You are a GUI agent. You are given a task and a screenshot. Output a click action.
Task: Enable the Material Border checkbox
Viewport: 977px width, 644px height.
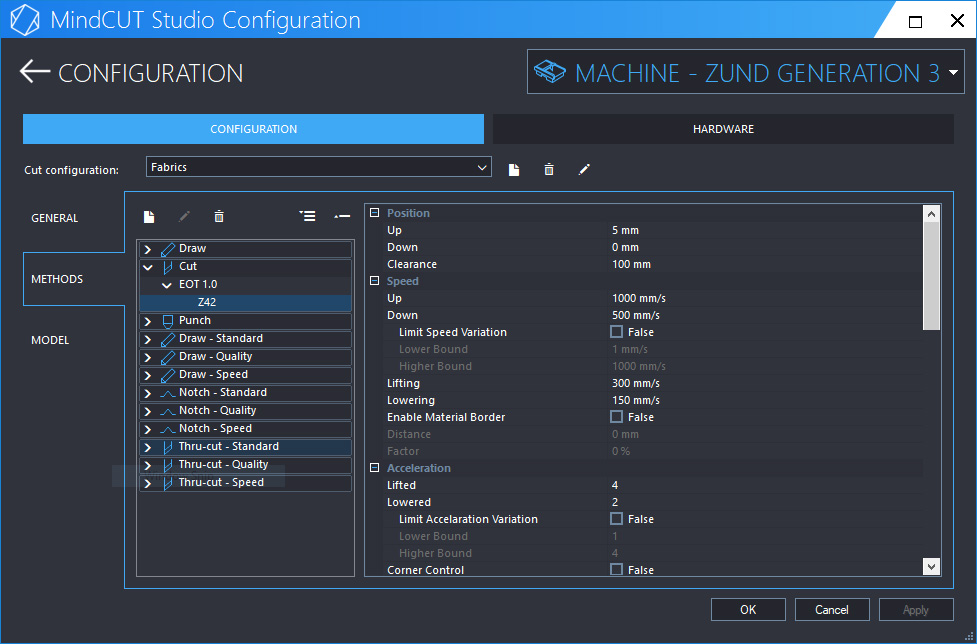pos(616,417)
